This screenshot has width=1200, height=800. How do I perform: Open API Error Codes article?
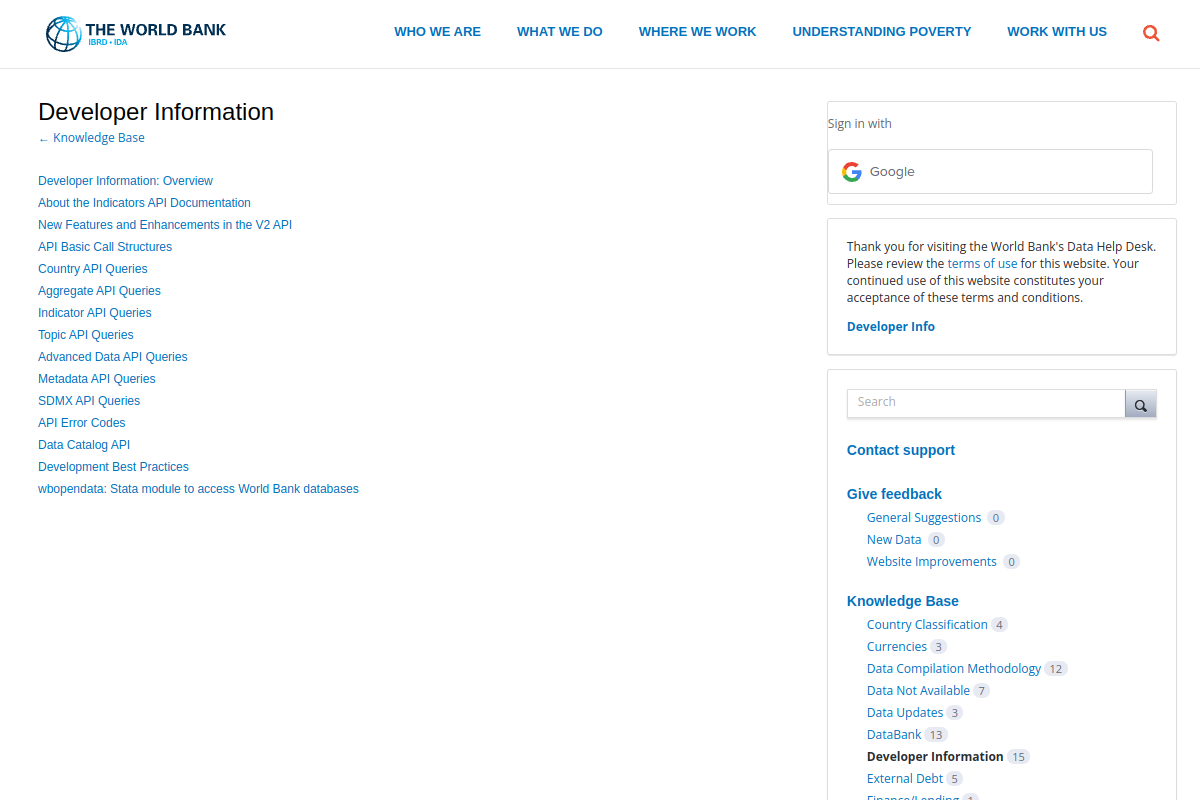(x=82, y=423)
